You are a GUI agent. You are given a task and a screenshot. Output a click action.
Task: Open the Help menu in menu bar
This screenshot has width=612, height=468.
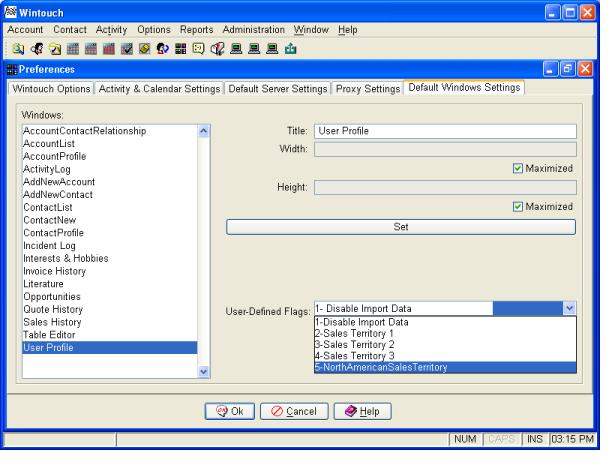click(348, 30)
